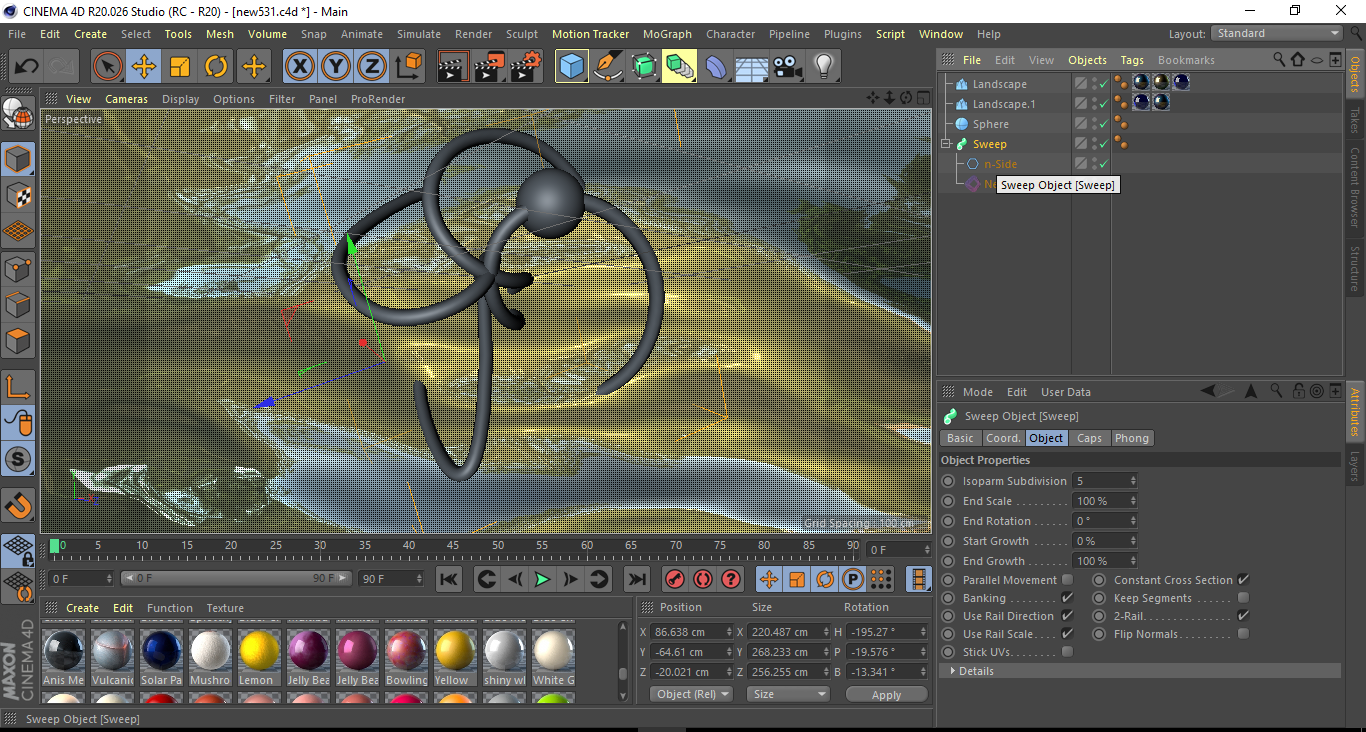The image size is (1366, 732).
Task: Open the Layout Standard dropdown
Action: pyautogui.click(x=1277, y=33)
